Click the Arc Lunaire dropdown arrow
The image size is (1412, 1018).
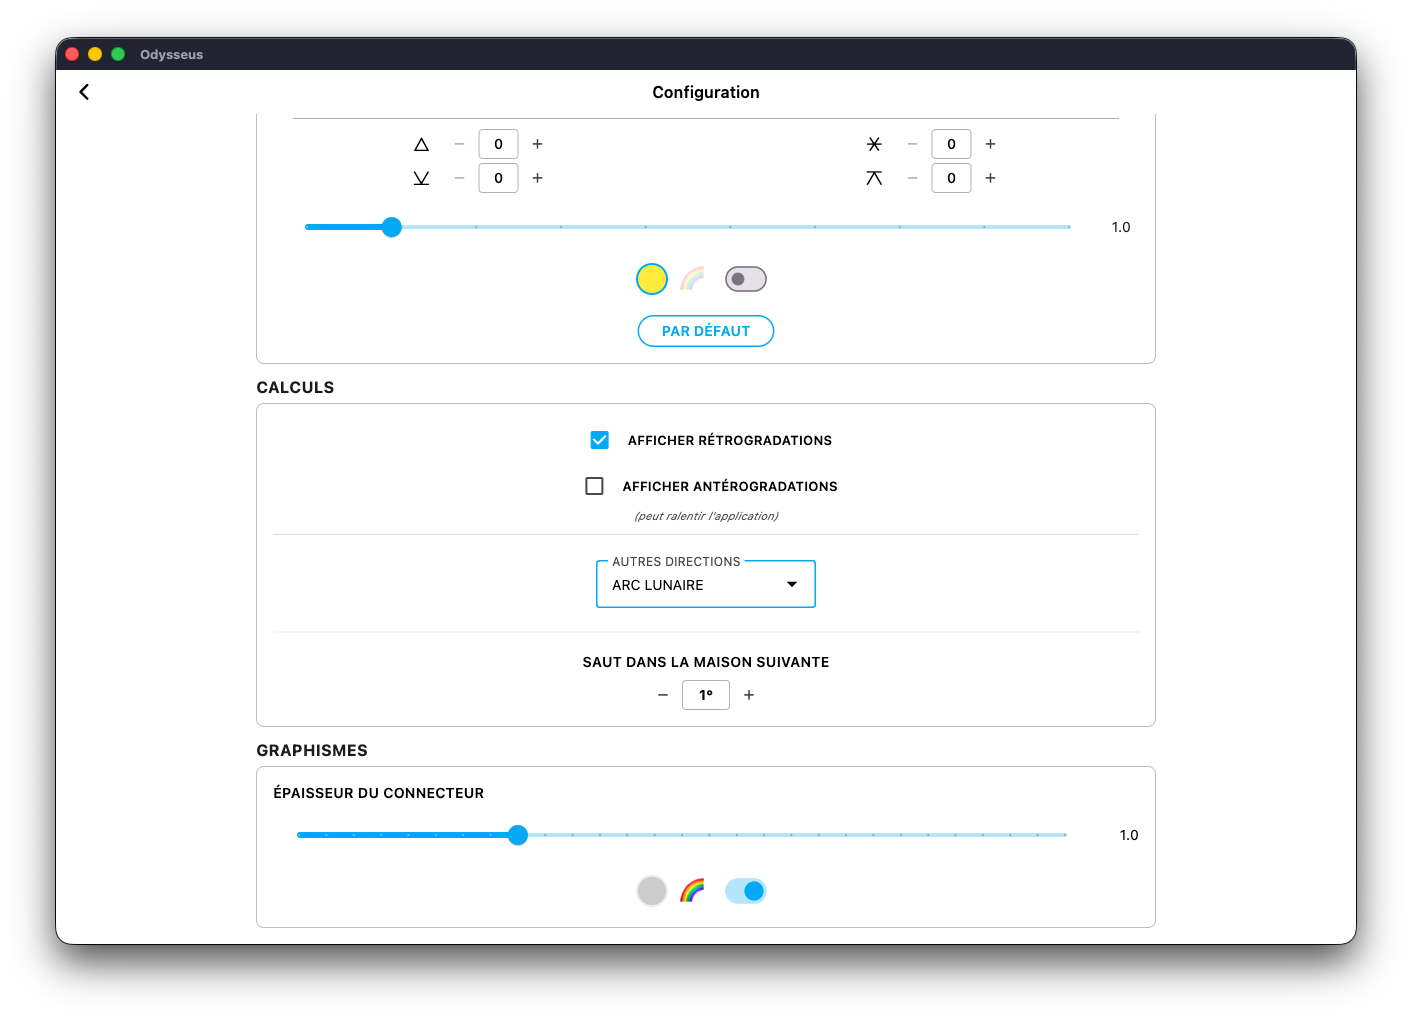coord(792,585)
